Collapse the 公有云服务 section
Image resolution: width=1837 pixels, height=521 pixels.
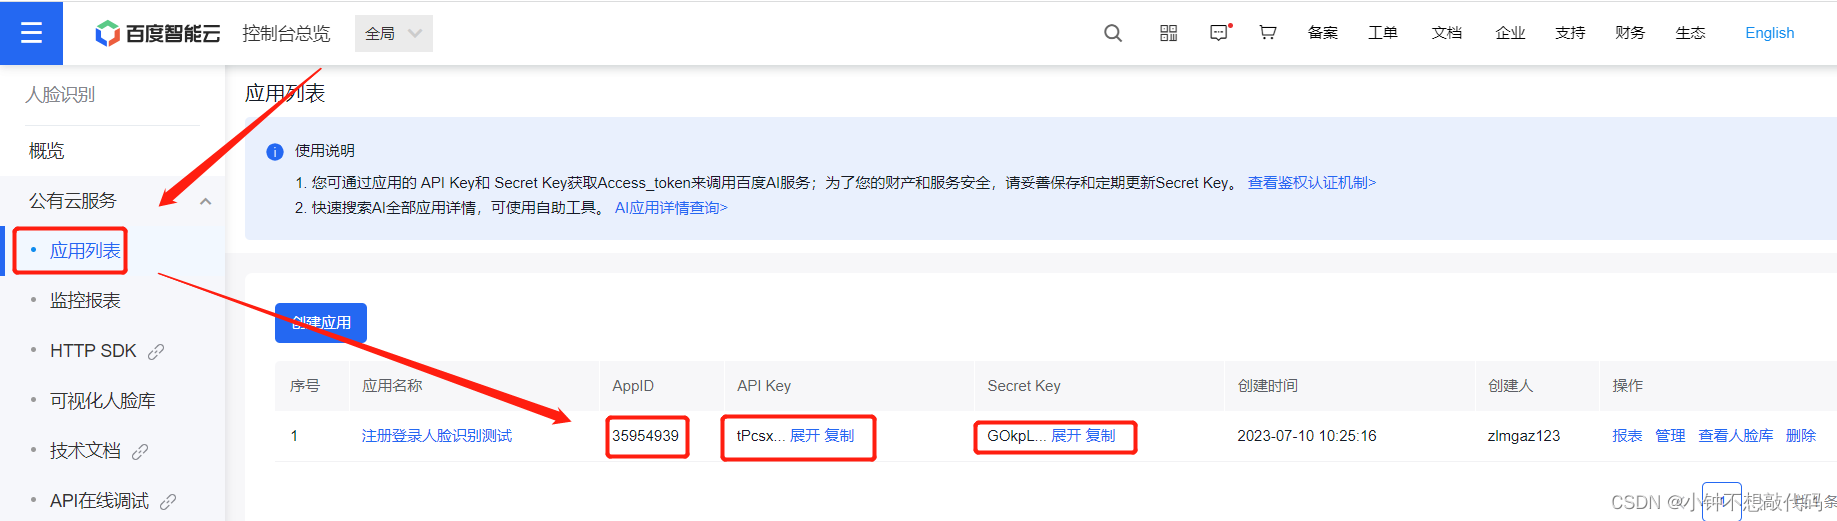coord(205,201)
